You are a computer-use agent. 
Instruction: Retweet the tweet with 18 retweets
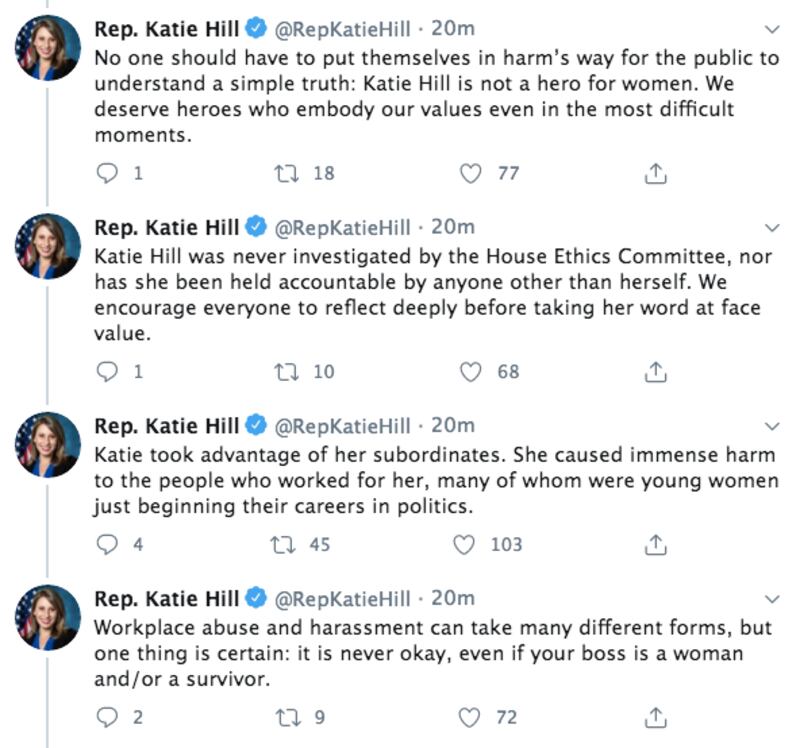coord(286,173)
